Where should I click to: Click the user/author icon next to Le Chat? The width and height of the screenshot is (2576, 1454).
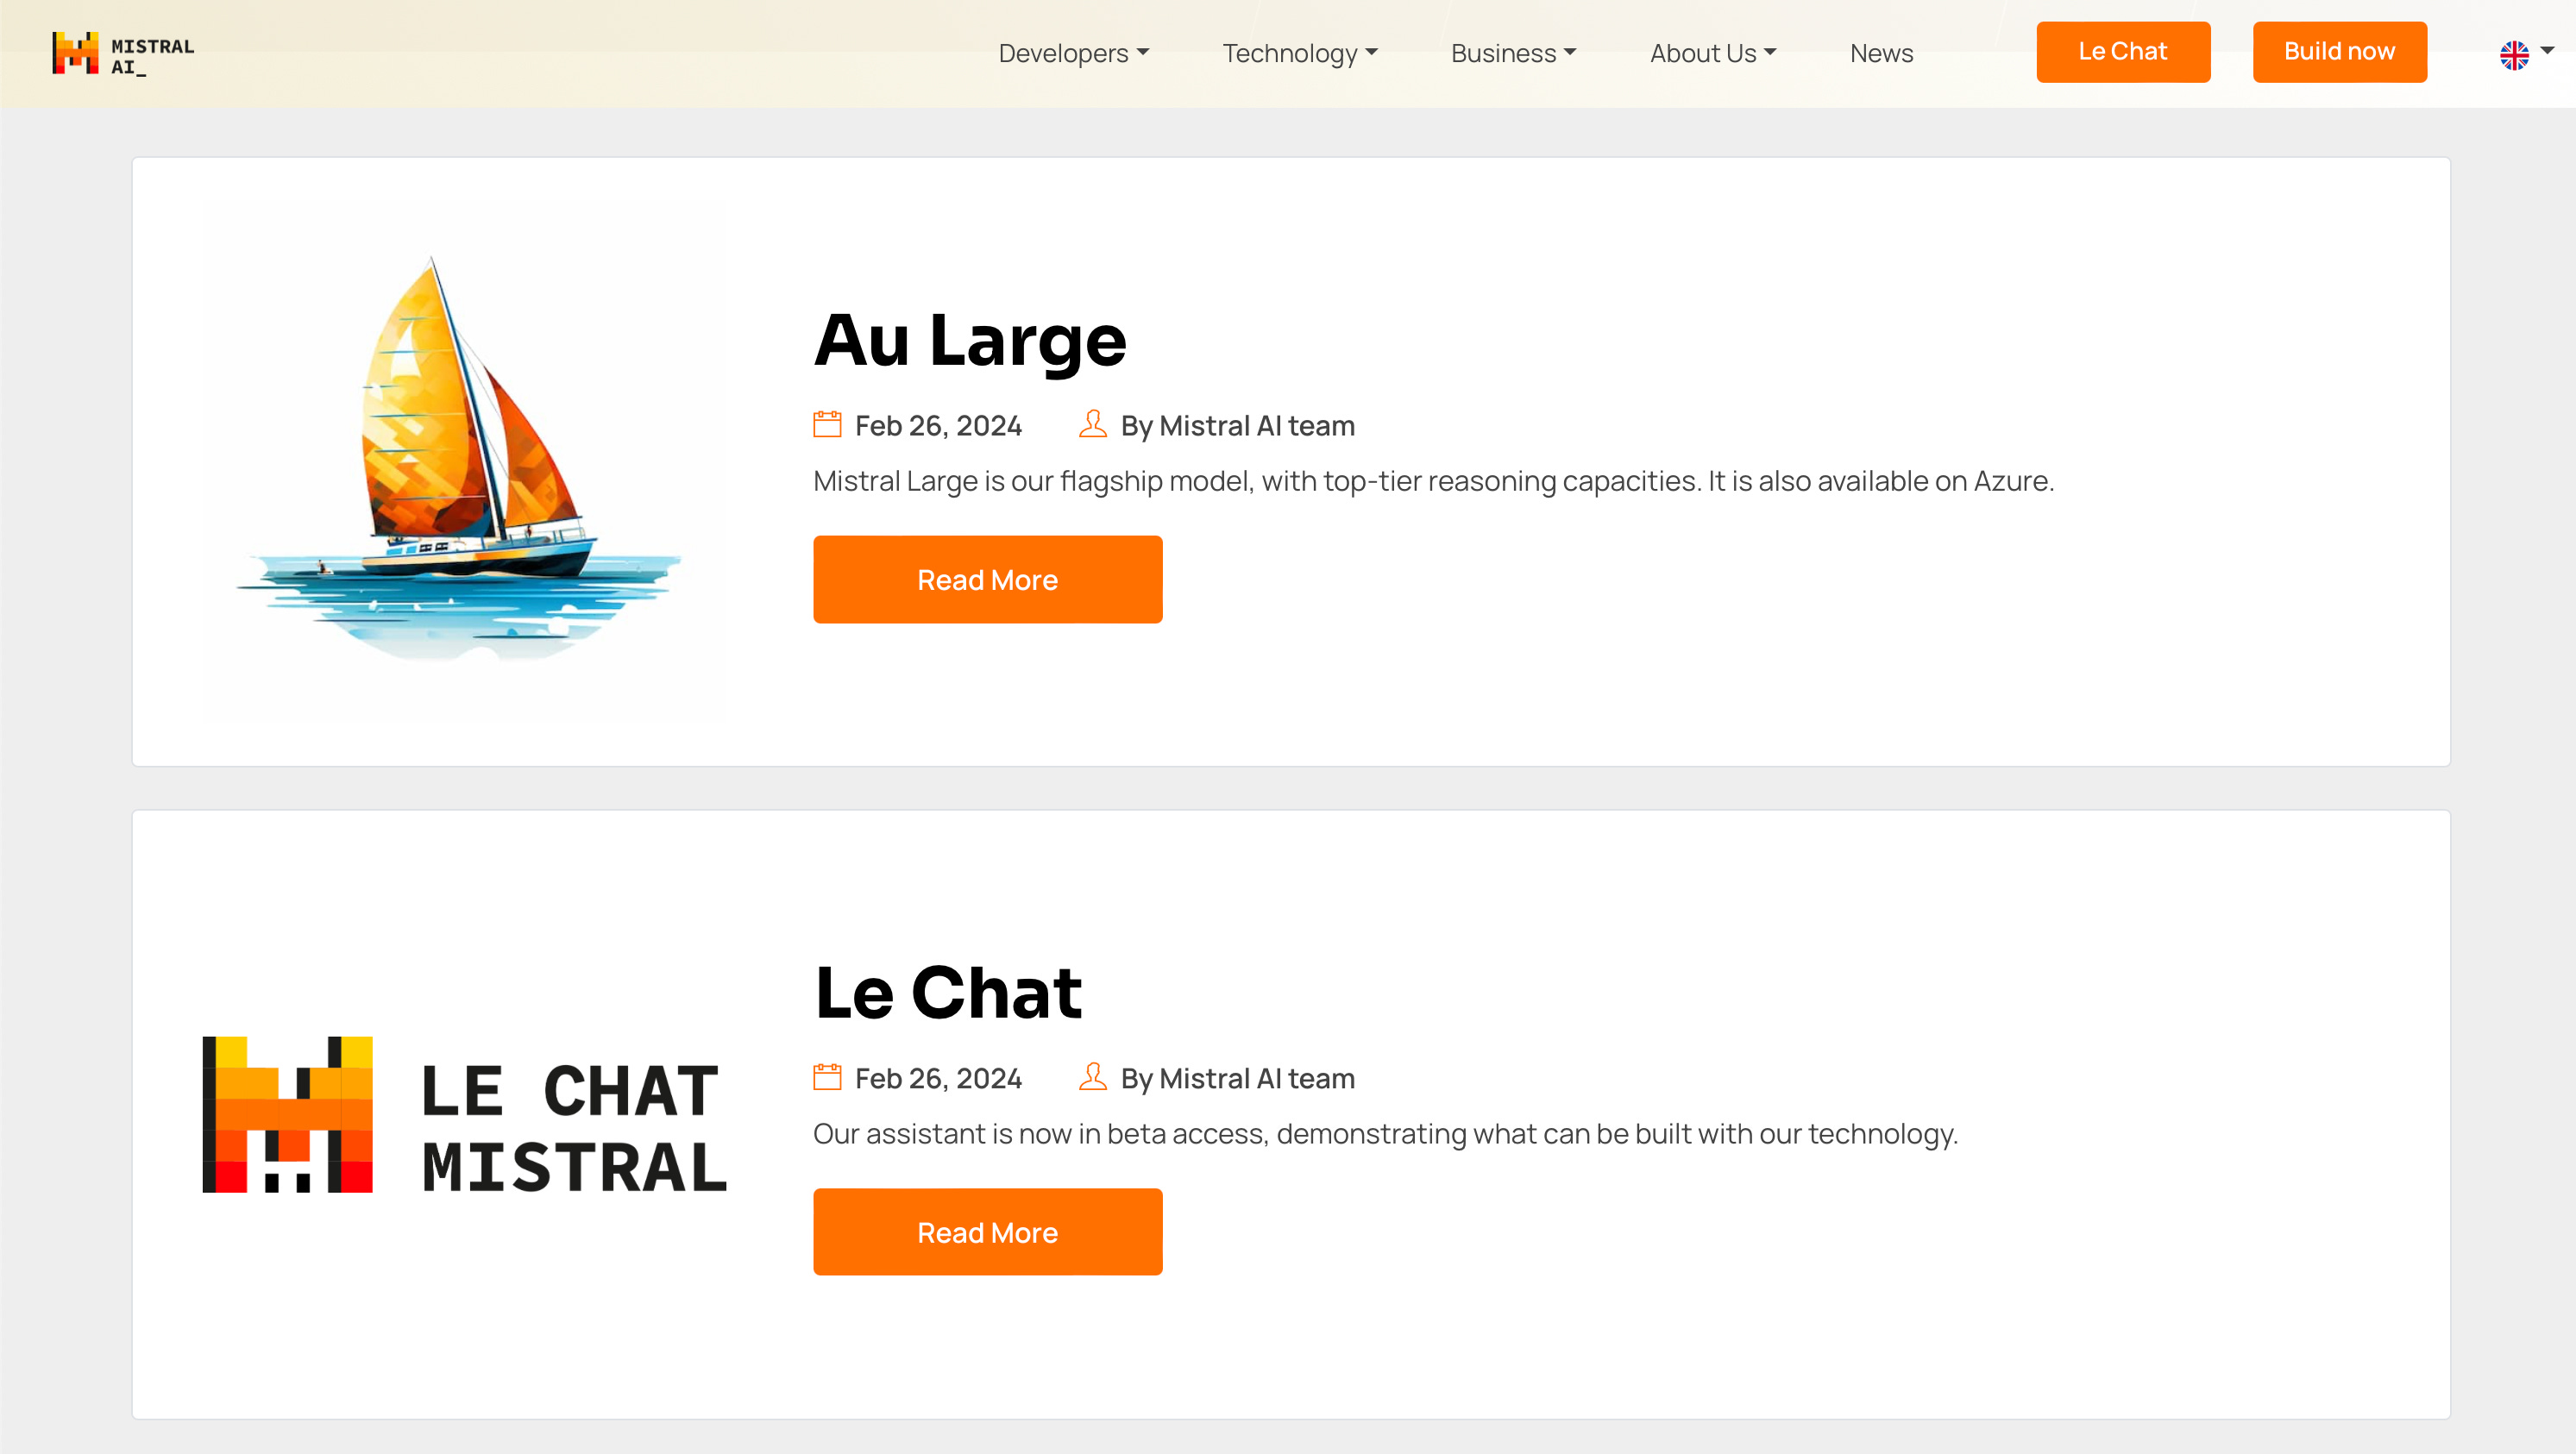click(1093, 1077)
